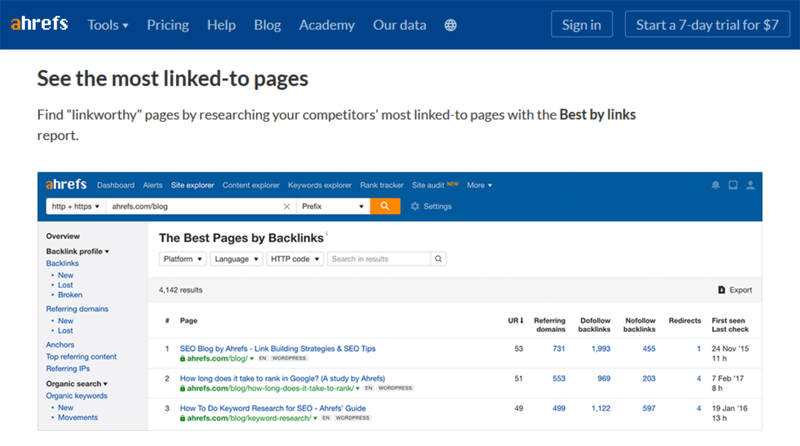Image resolution: width=800 pixels, height=446 pixels.
Task: Open Backlinks link in the sidebar
Action: (x=62, y=263)
